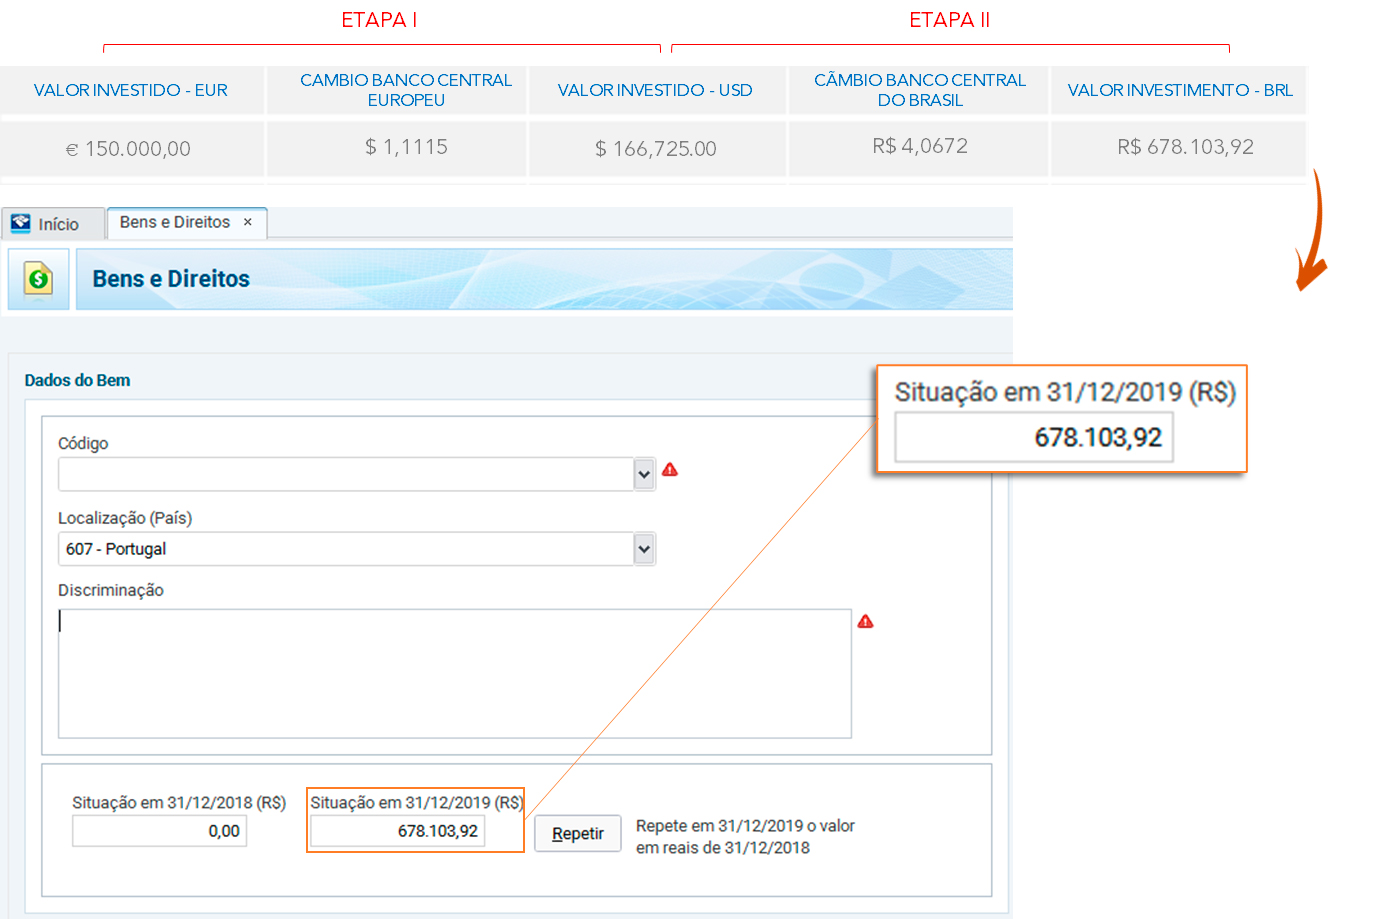Click the Receita Federal icon on Início tab
This screenshot has height=919, width=1389.
point(21,223)
